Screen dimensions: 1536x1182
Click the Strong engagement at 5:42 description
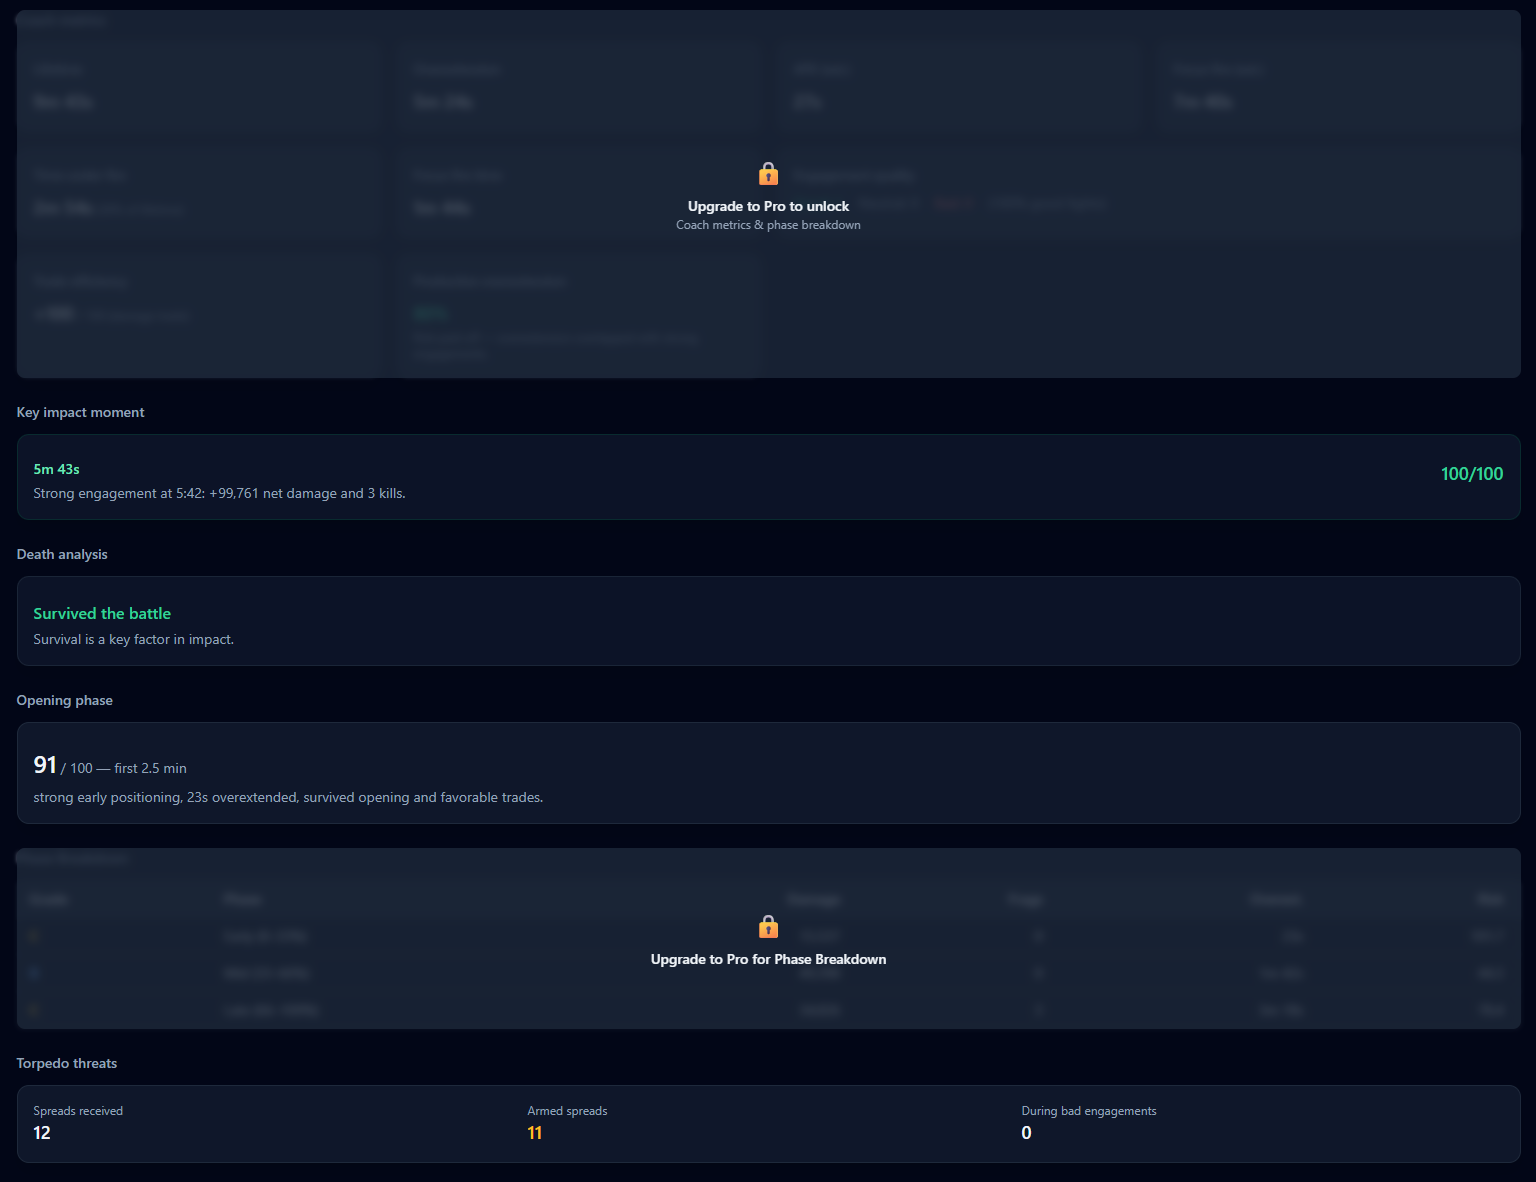[x=219, y=493]
